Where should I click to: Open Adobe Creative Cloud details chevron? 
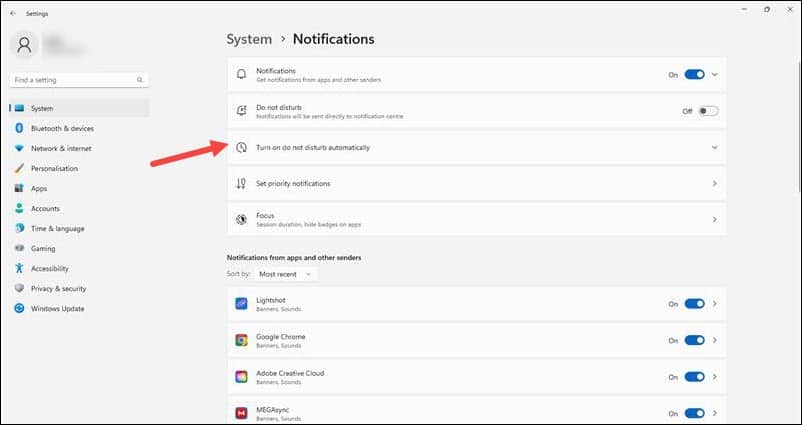[x=715, y=377]
